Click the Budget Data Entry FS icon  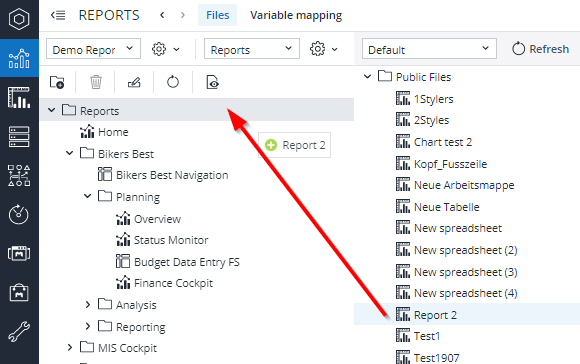(123, 262)
